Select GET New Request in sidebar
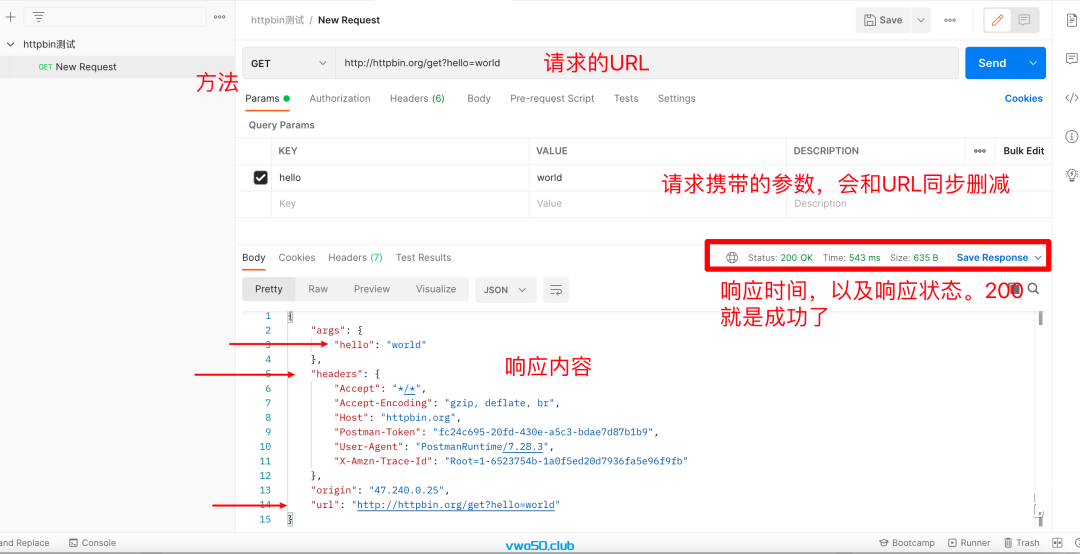 [117, 67]
